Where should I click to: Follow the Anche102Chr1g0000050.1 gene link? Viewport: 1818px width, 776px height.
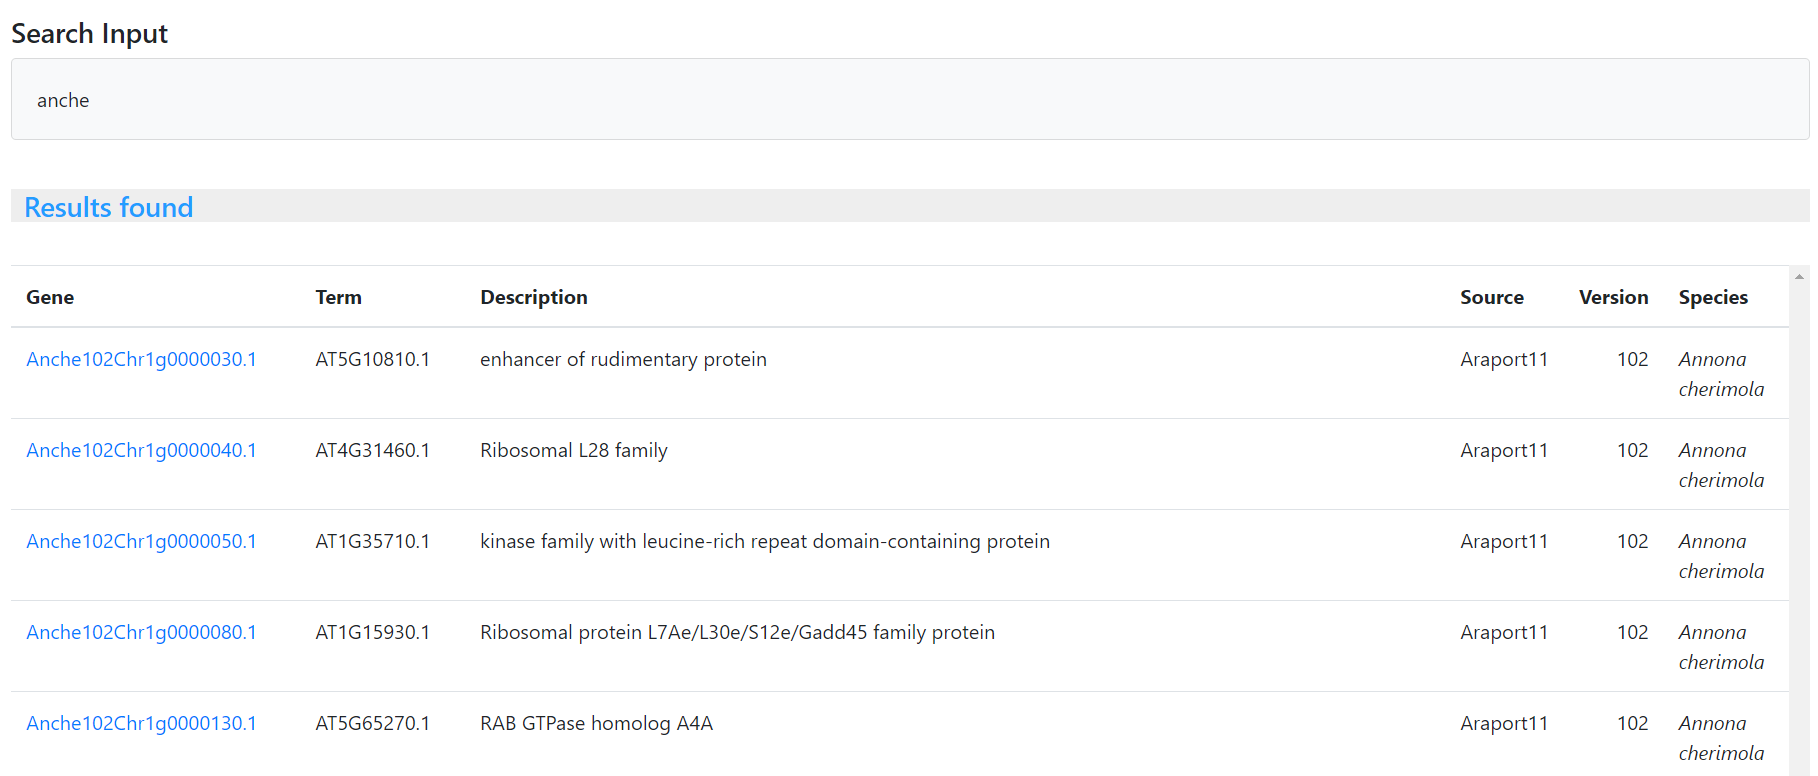tap(141, 541)
